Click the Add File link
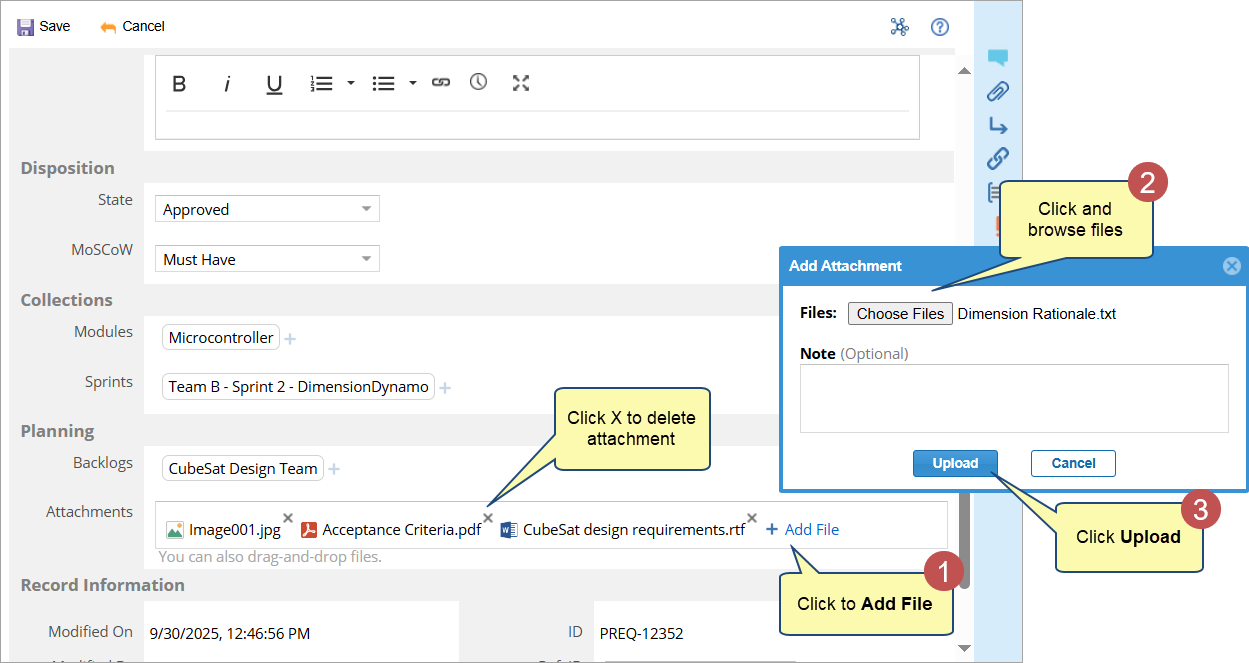Image resolution: width=1249 pixels, height=663 pixels. (x=803, y=529)
